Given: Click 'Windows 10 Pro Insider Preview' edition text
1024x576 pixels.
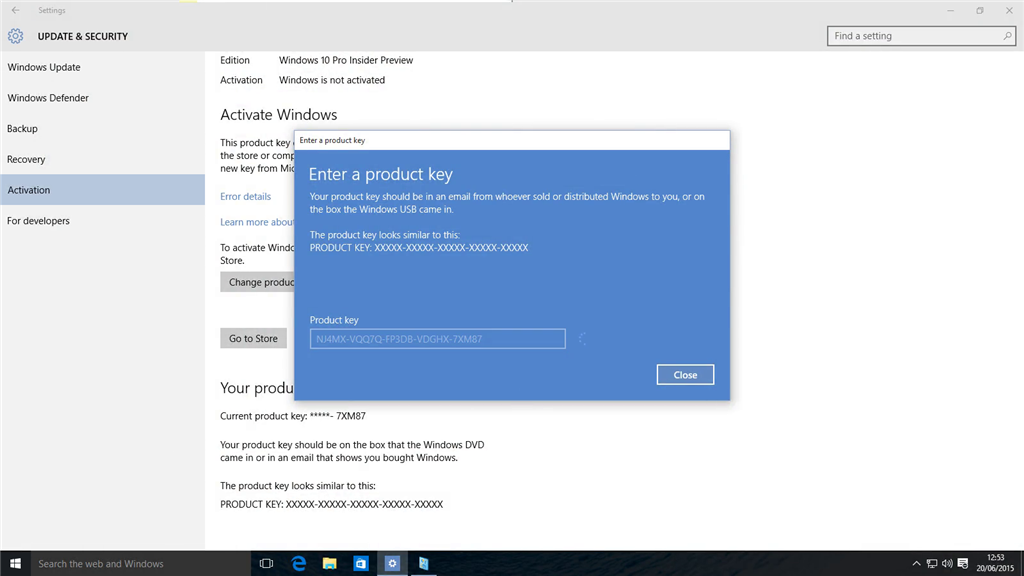Looking at the screenshot, I should tap(346, 60).
